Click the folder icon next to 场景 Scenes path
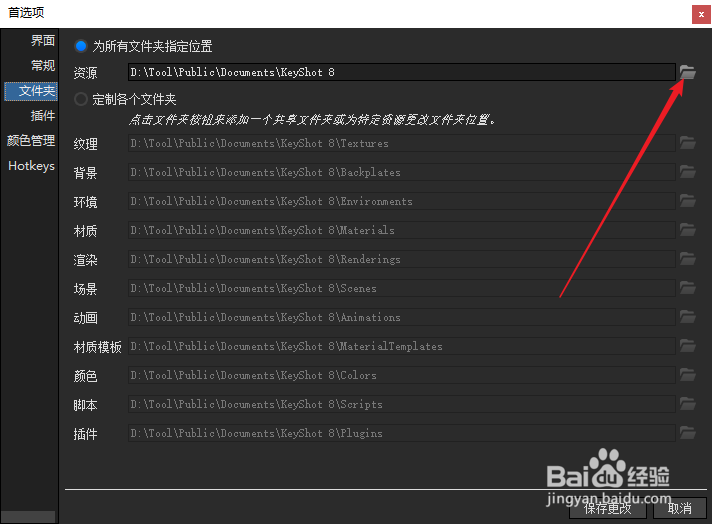The image size is (712, 524). (687, 288)
